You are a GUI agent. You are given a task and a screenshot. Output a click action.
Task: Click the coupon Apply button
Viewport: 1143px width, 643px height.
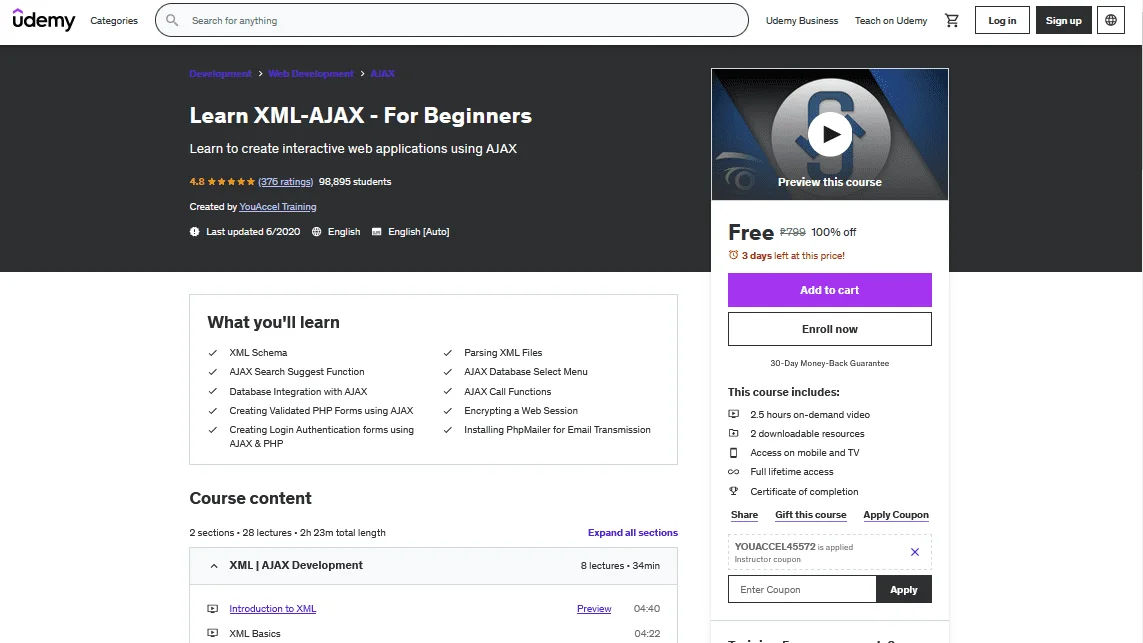pos(904,589)
